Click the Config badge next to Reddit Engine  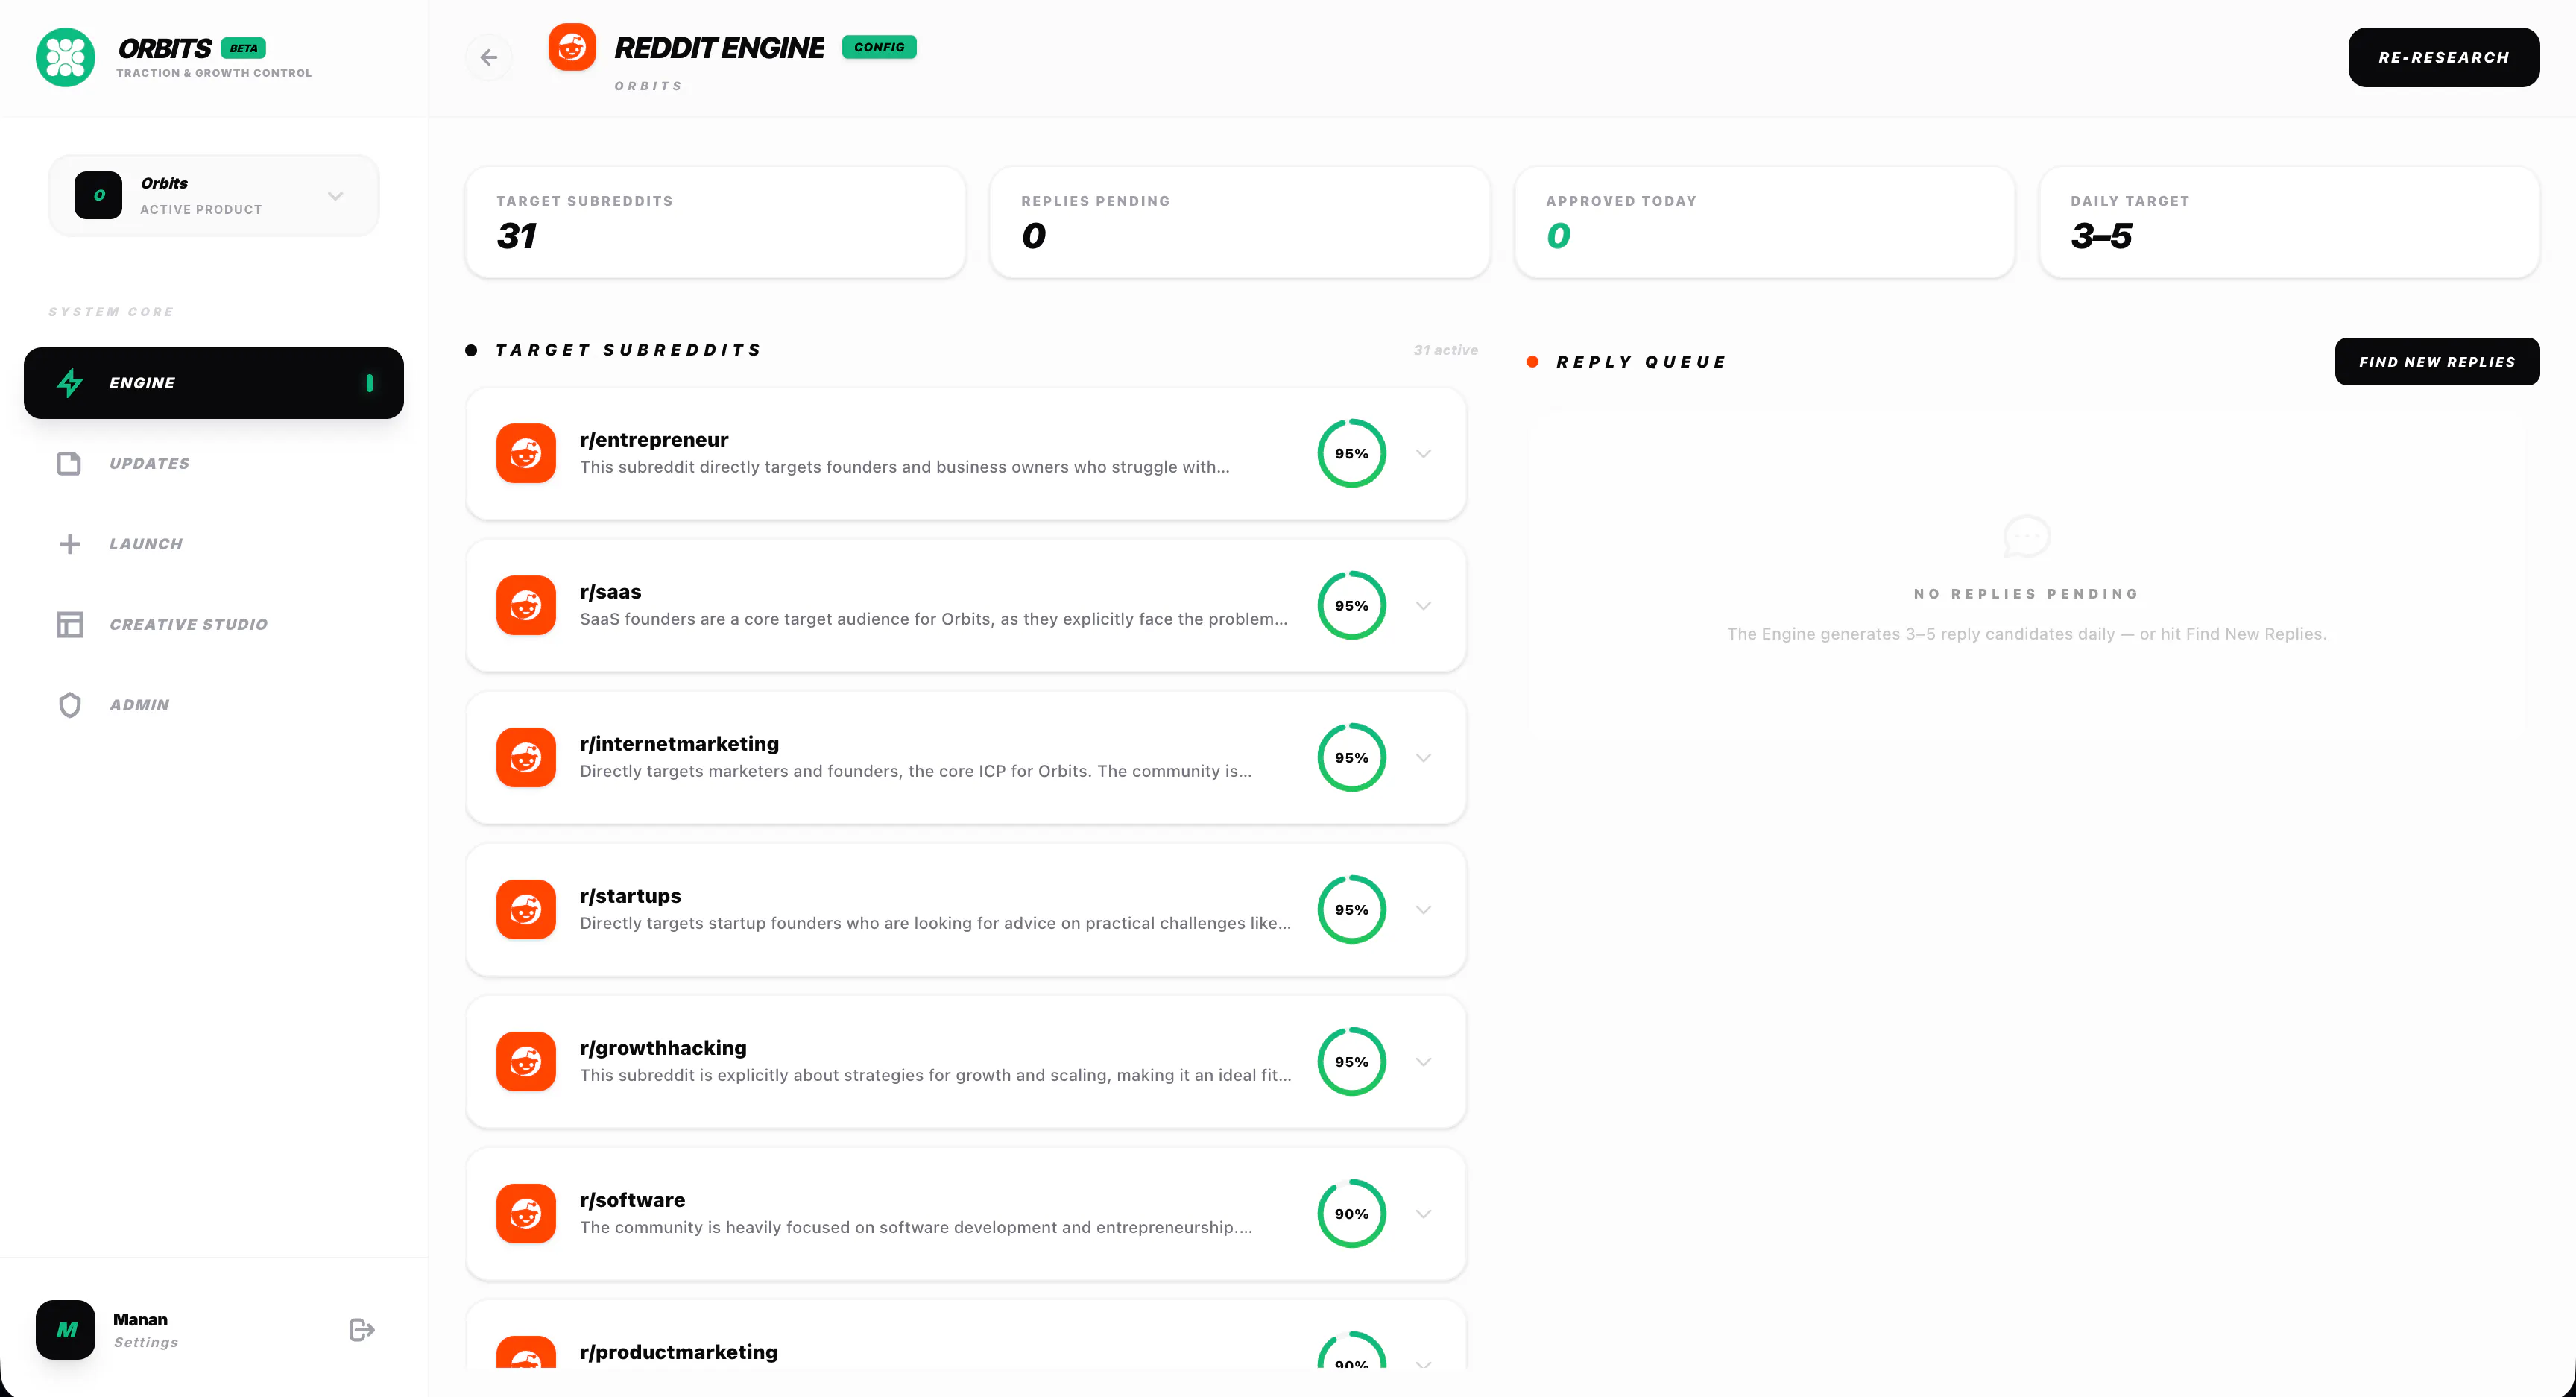[879, 47]
